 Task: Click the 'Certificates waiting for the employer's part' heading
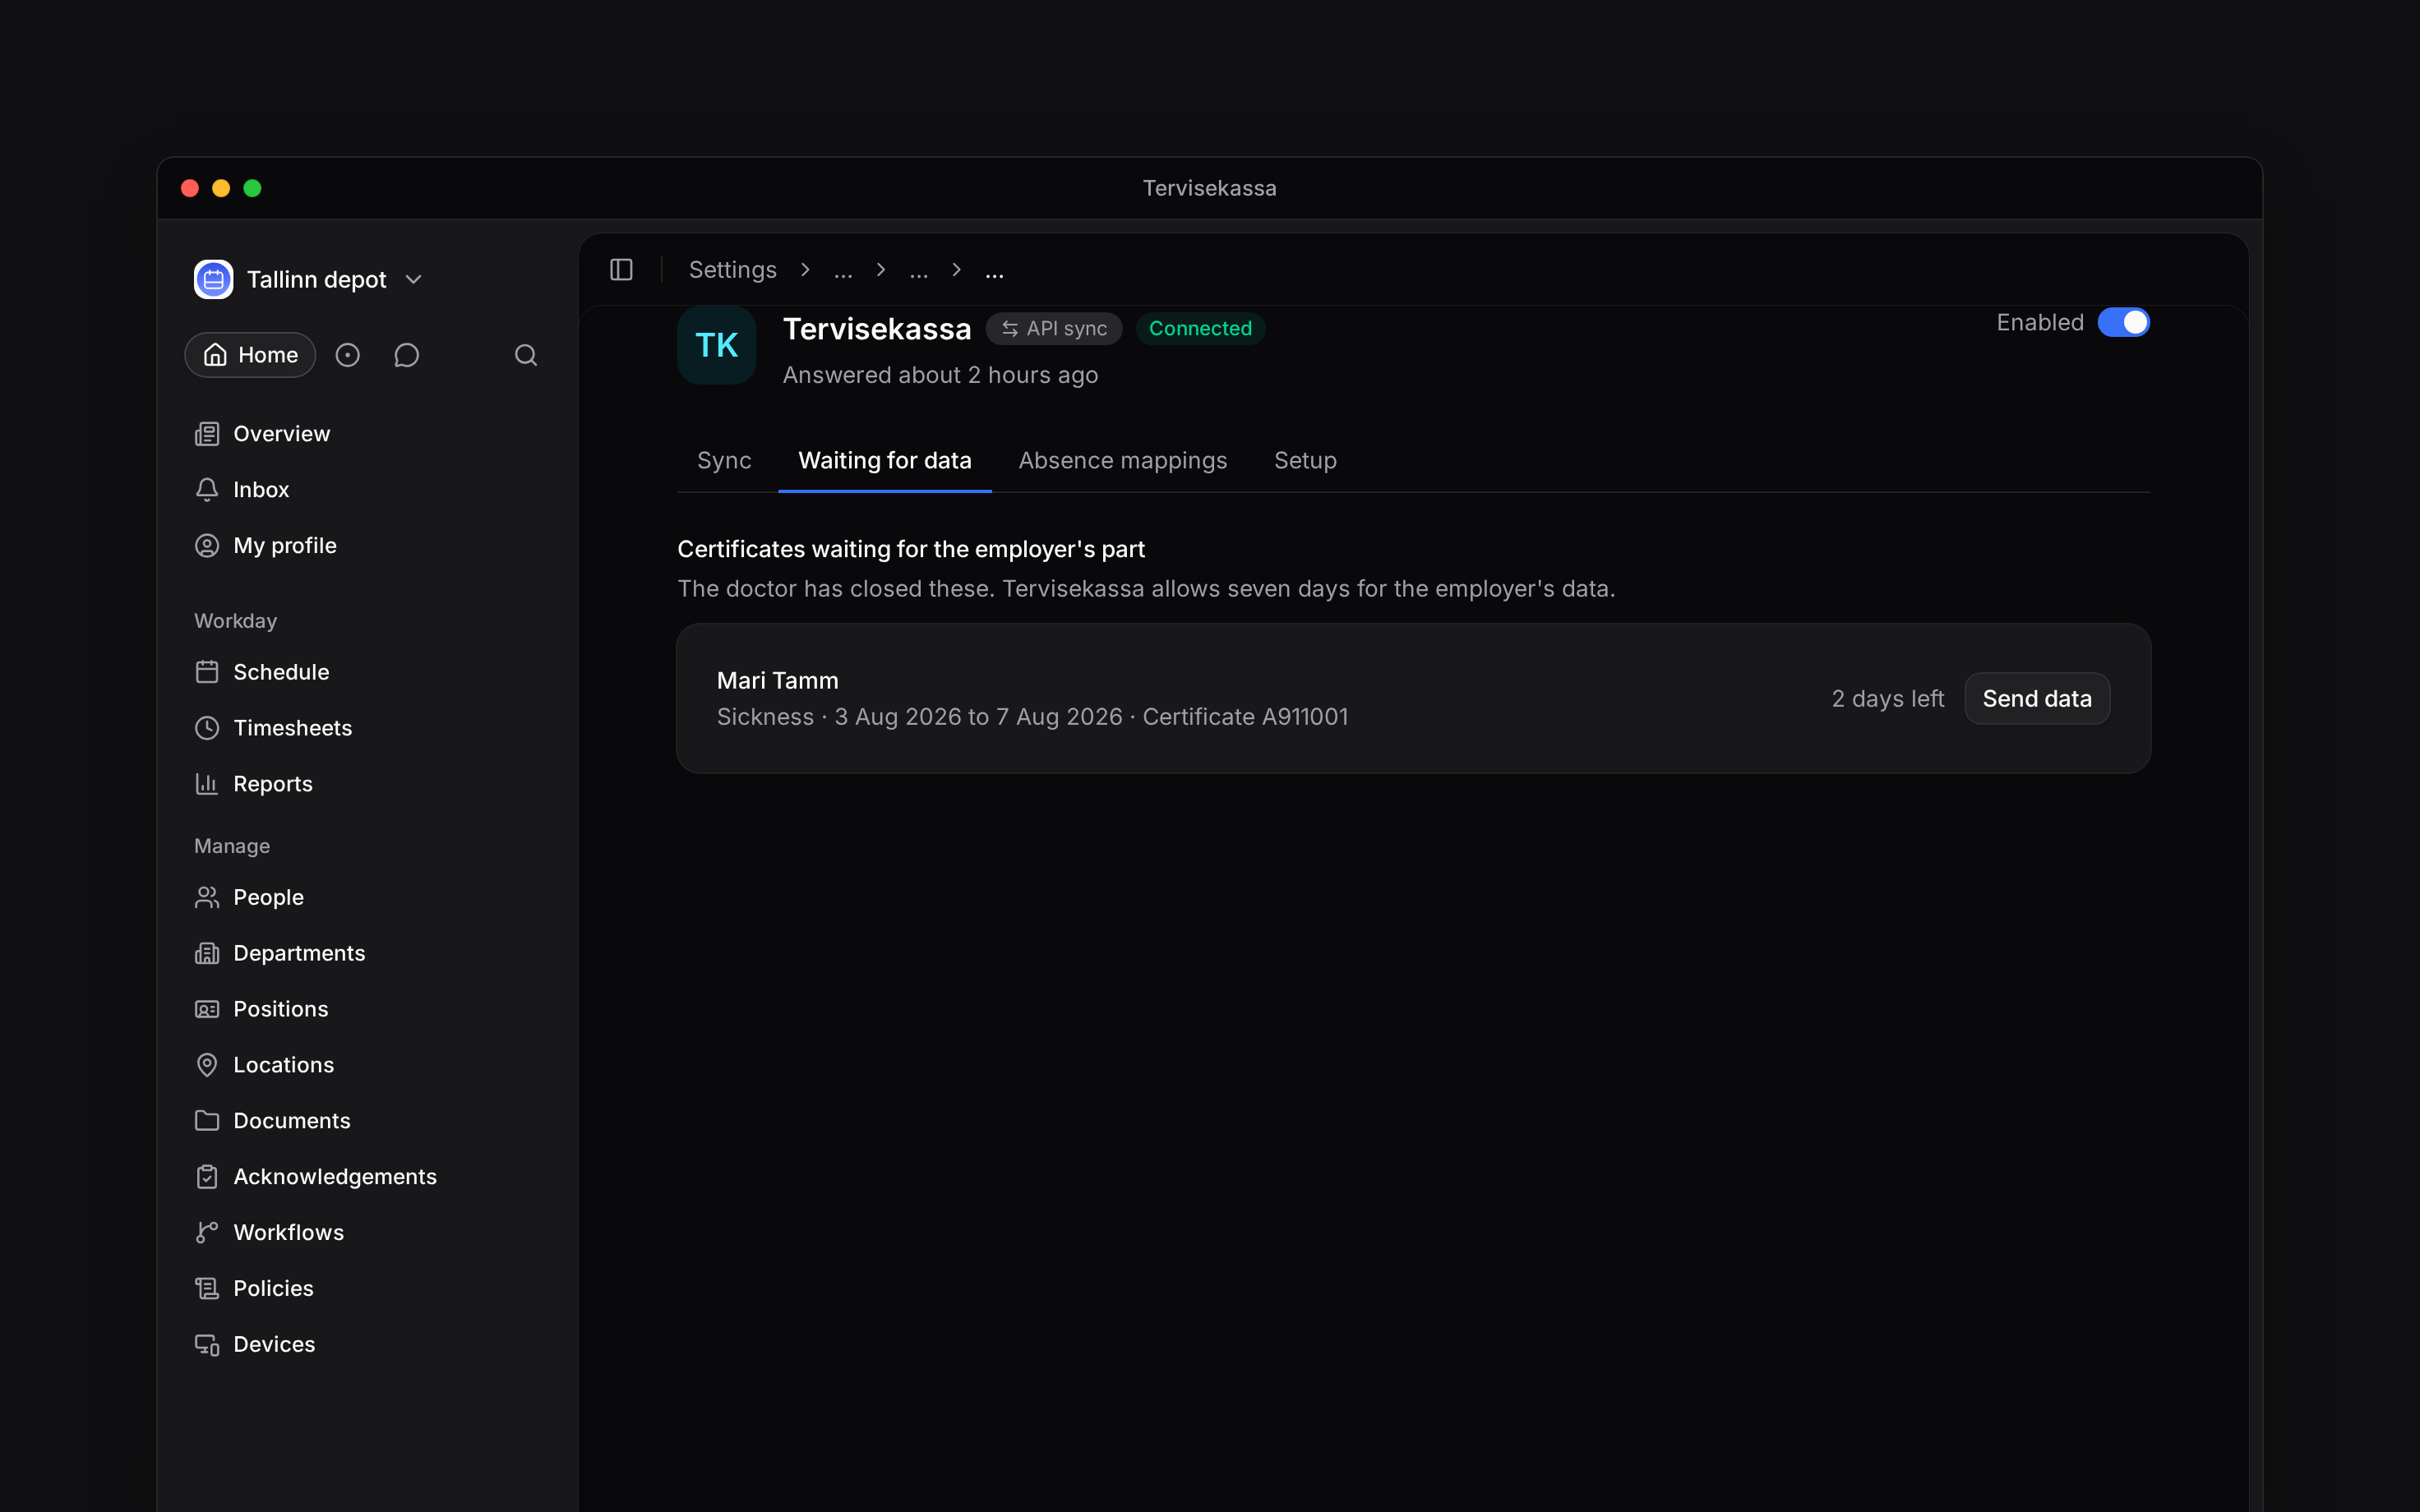911,549
